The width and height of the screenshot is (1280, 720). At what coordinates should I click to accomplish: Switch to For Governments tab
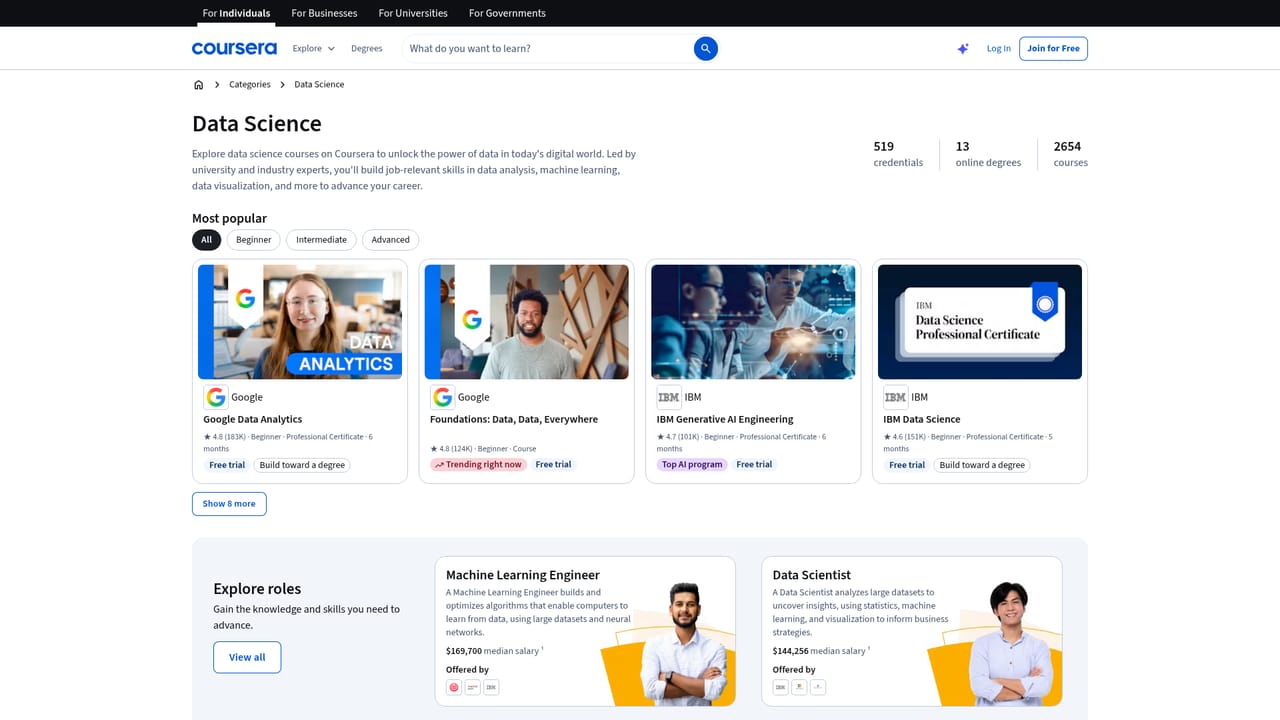click(507, 13)
